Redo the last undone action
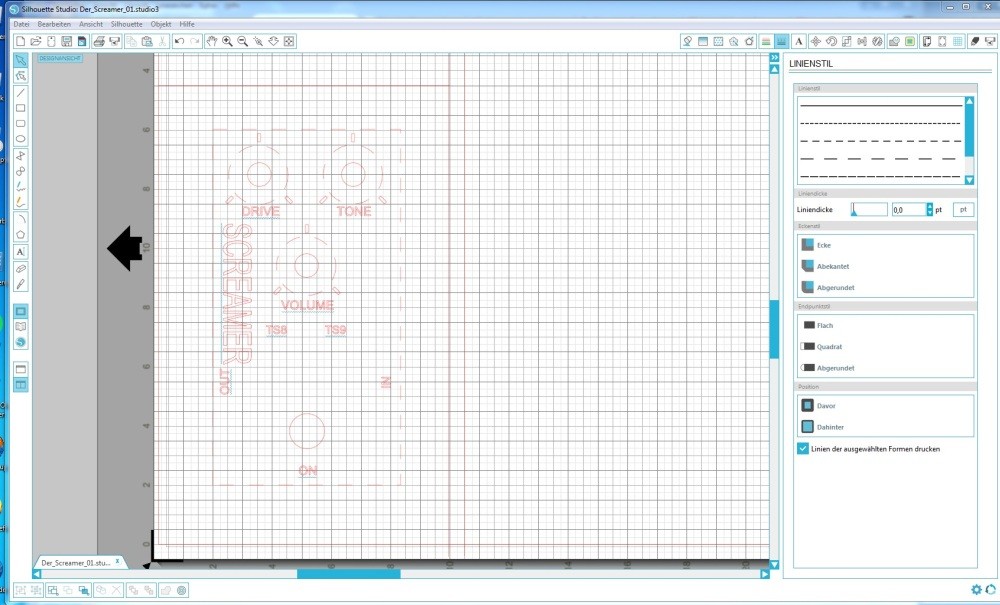Image resolution: width=1000 pixels, height=605 pixels. coord(195,41)
